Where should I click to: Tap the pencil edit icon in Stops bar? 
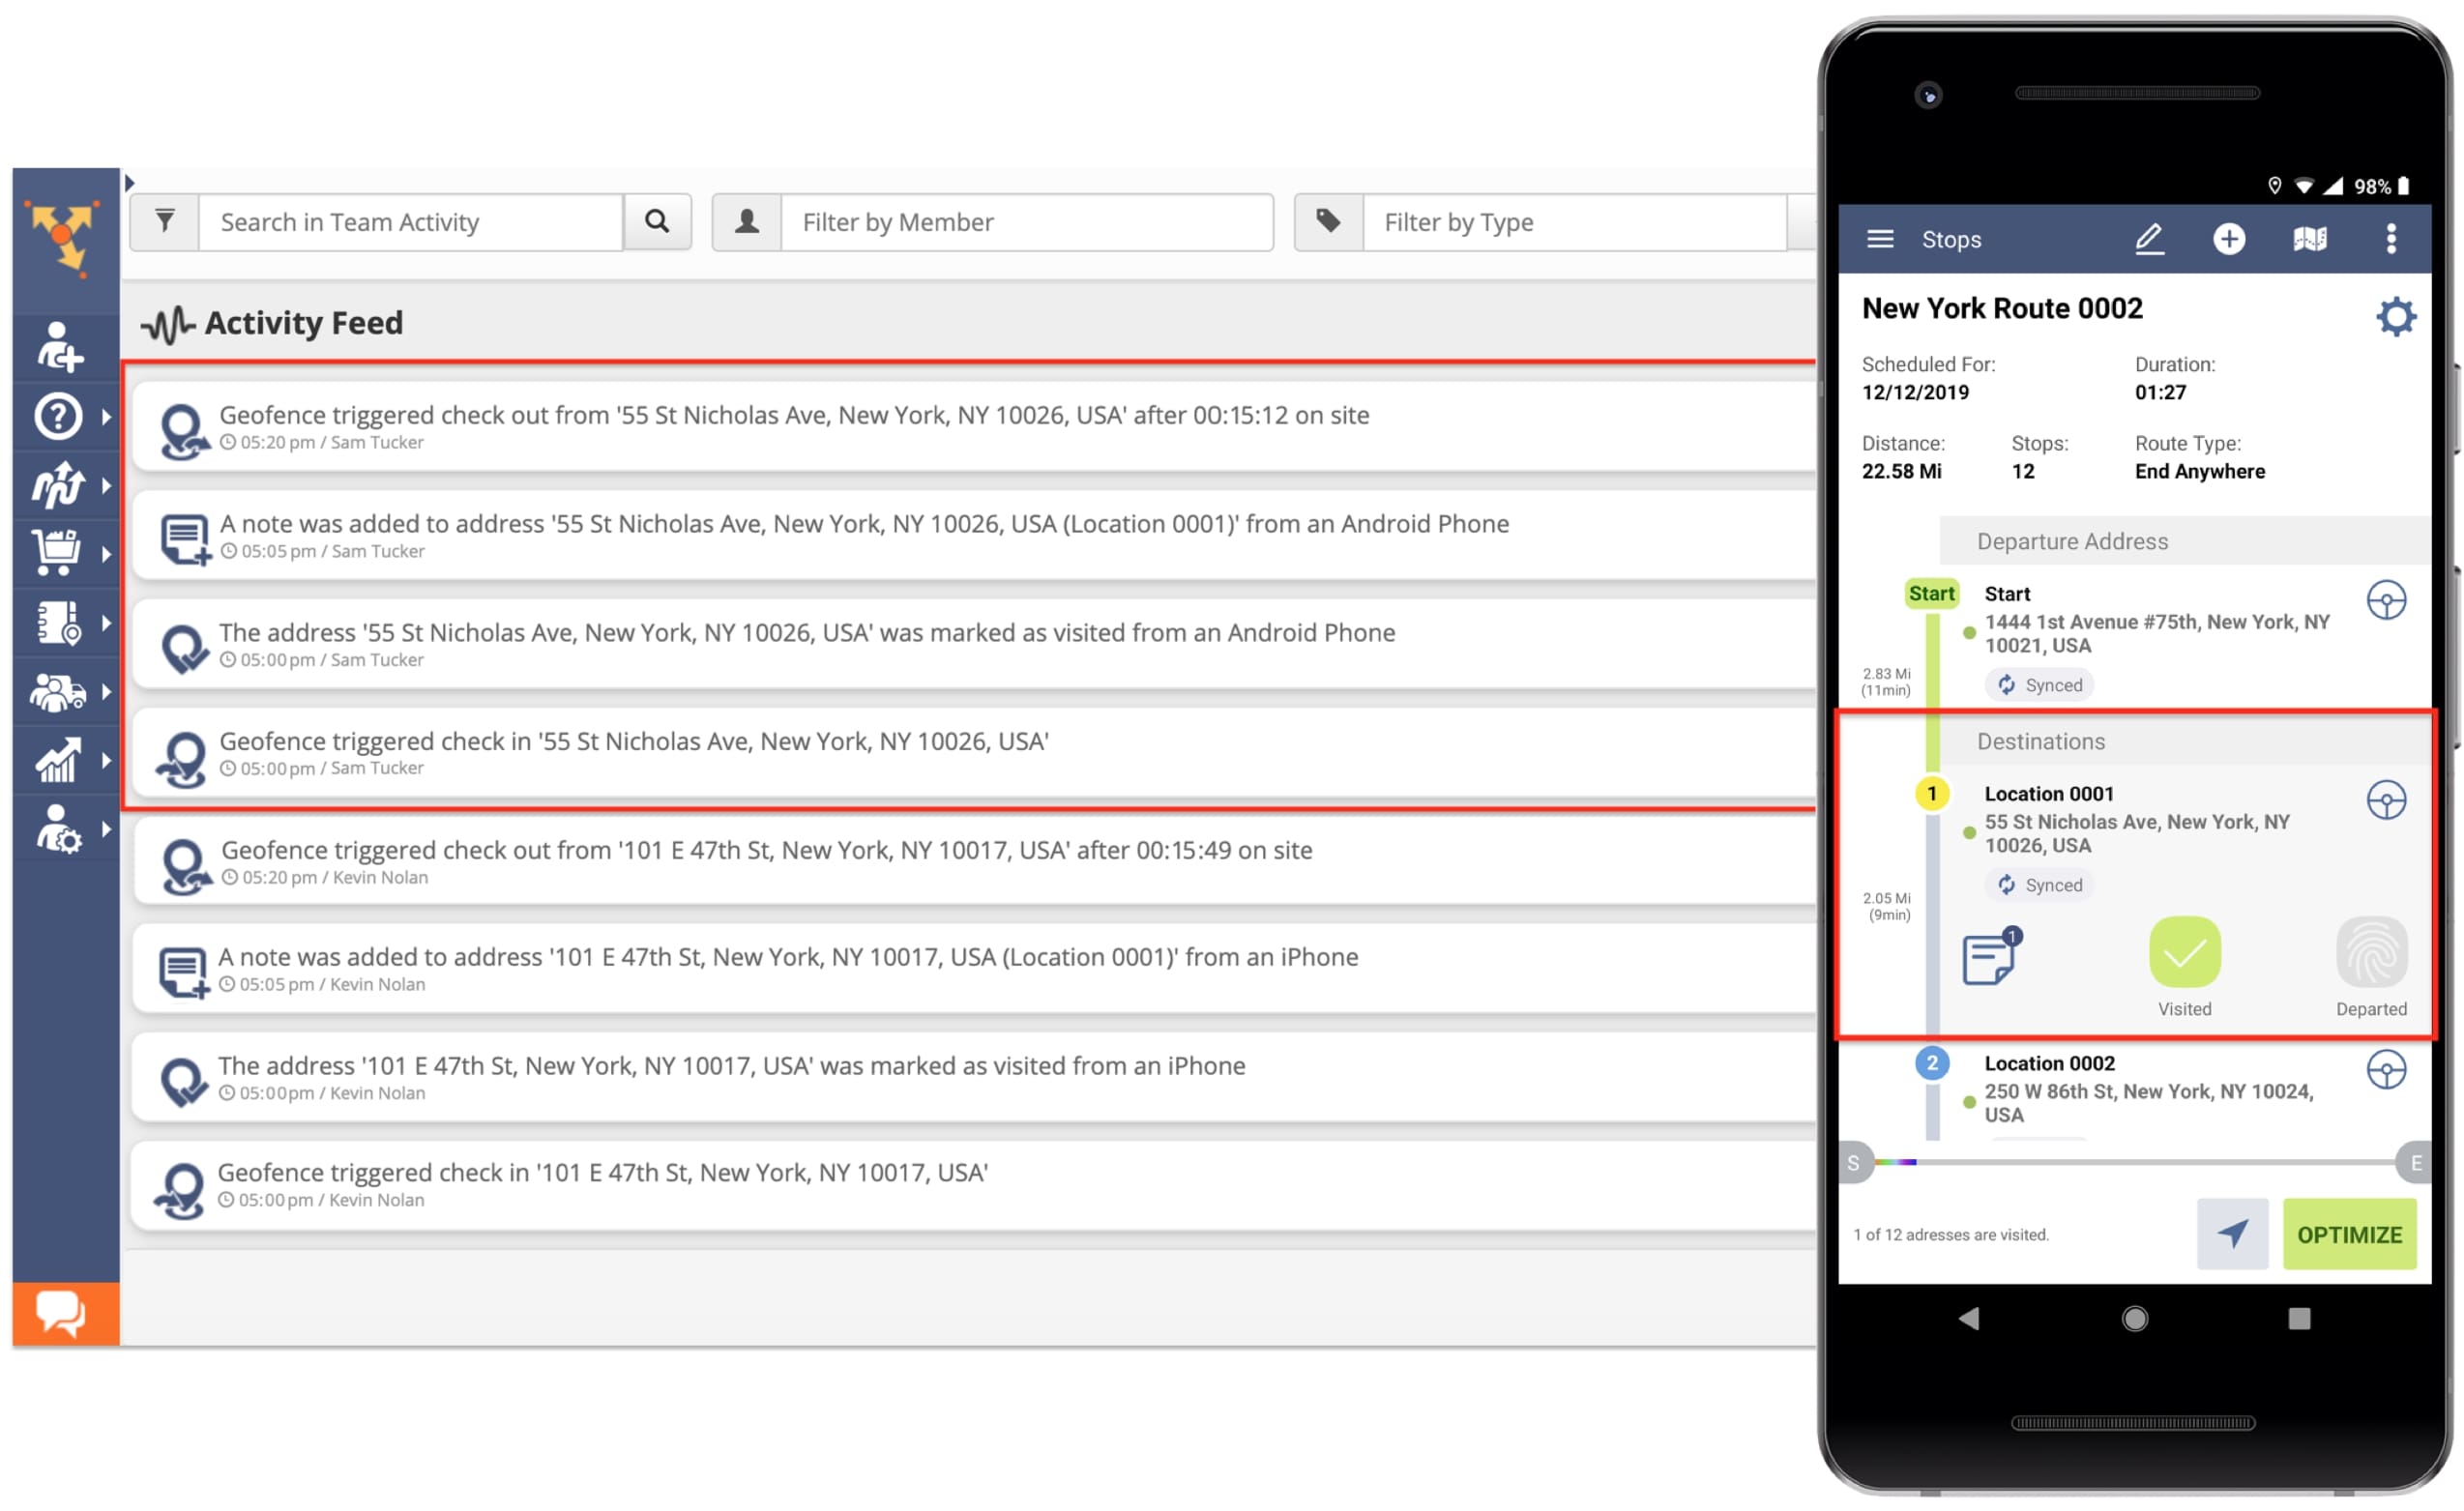click(x=2150, y=239)
